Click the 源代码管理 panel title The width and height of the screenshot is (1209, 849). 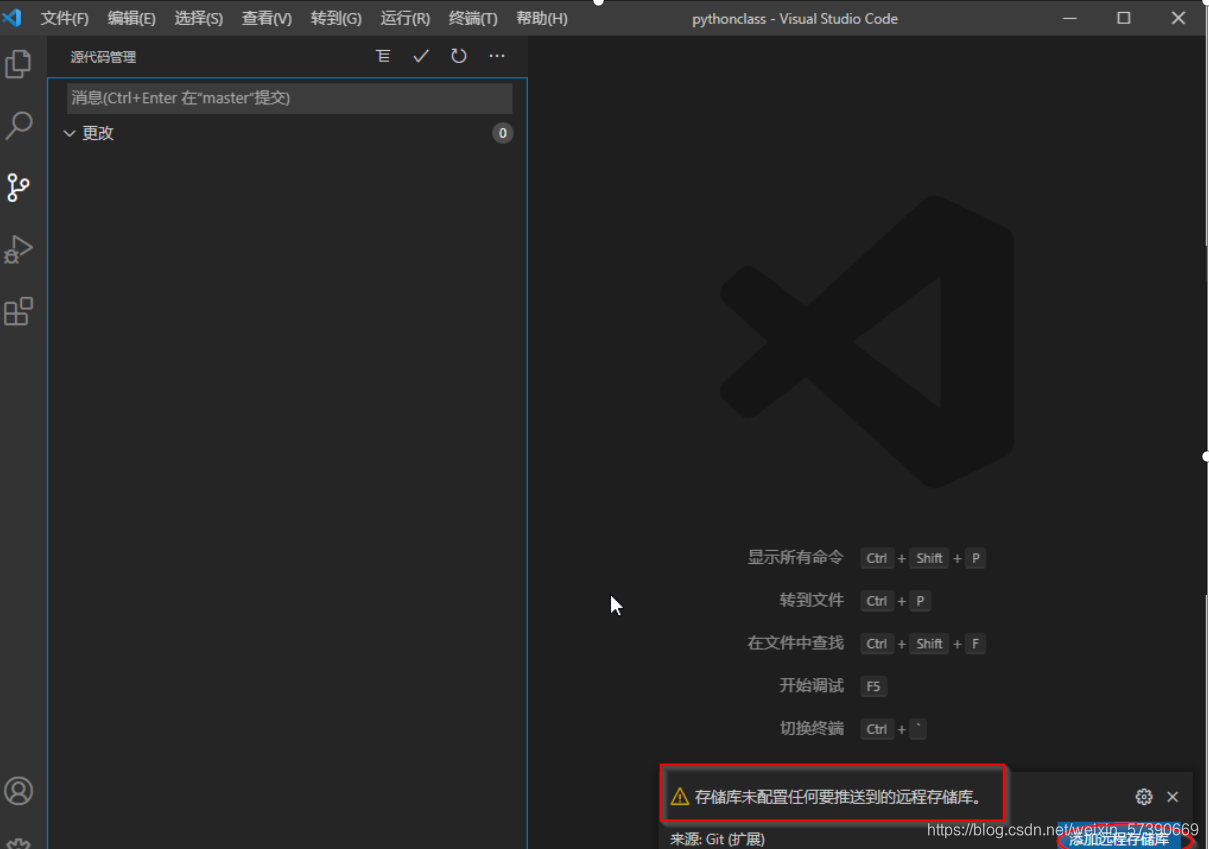(x=103, y=57)
